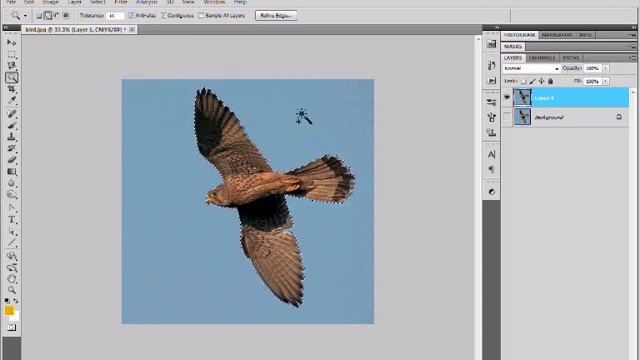Viewport: 640px width, 360px height.
Task: Select the Gradient tool
Action: (x=11, y=171)
